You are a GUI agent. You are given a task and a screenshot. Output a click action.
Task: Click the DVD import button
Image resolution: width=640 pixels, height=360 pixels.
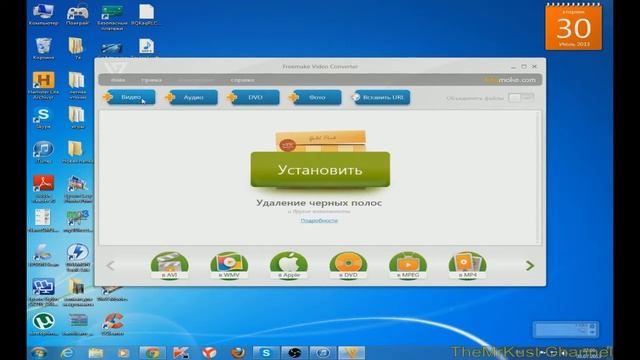[255, 98]
